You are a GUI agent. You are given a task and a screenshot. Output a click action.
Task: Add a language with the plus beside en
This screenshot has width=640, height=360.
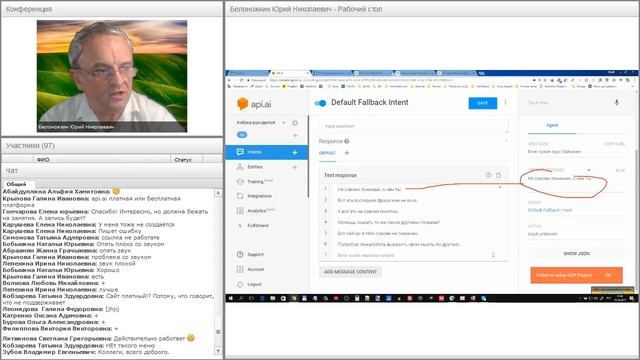pyautogui.click(x=295, y=135)
